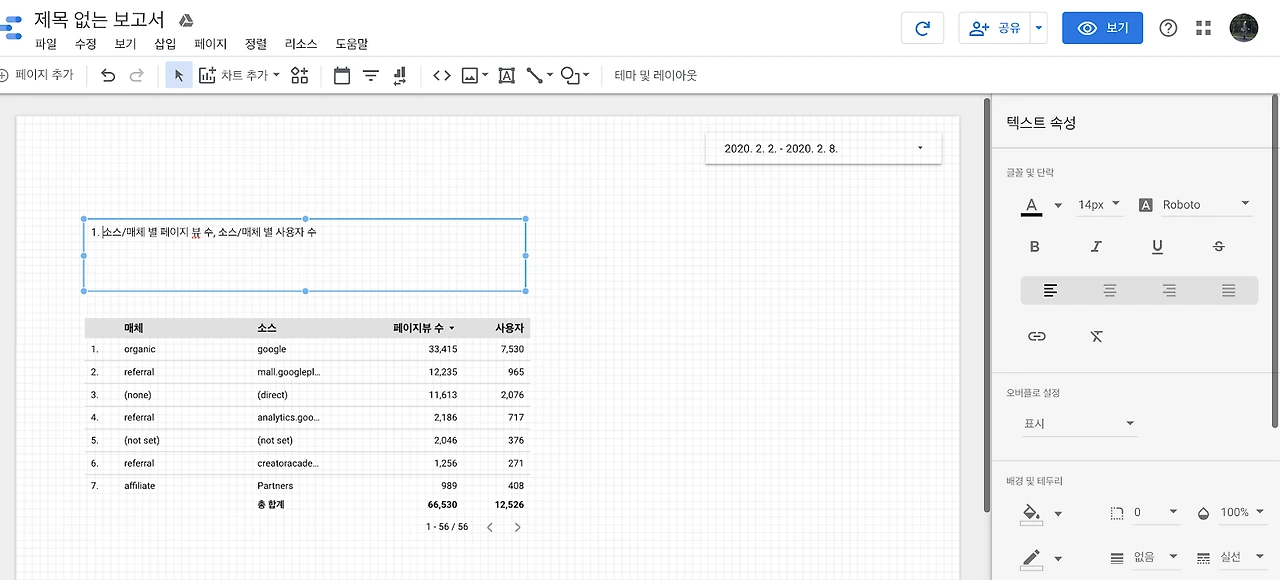Click the 공유 share button

point(995,28)
